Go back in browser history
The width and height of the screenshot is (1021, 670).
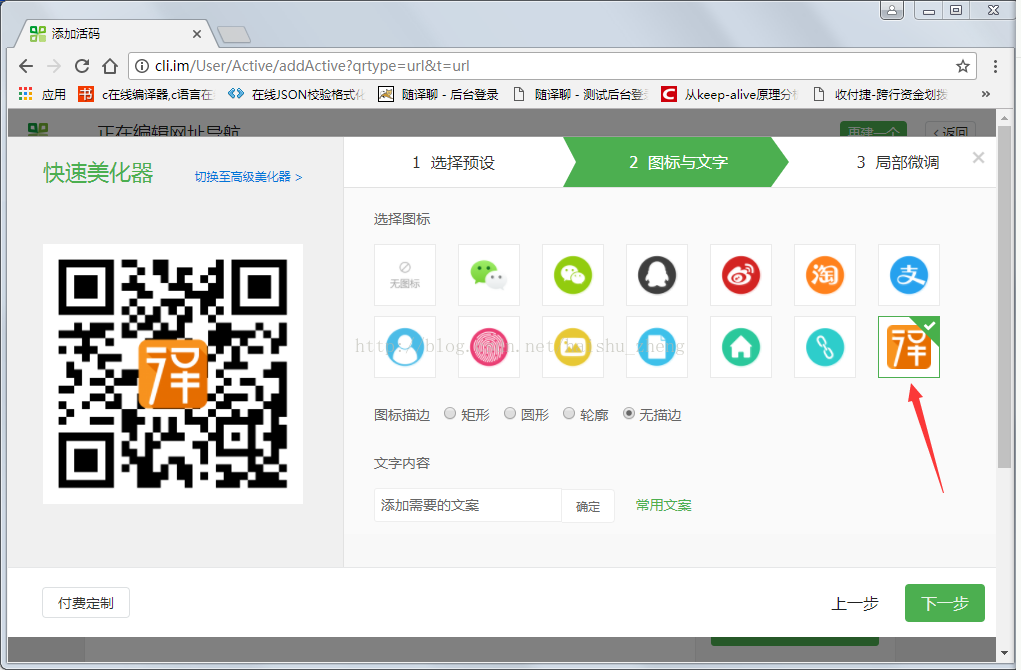click(26, 66)
